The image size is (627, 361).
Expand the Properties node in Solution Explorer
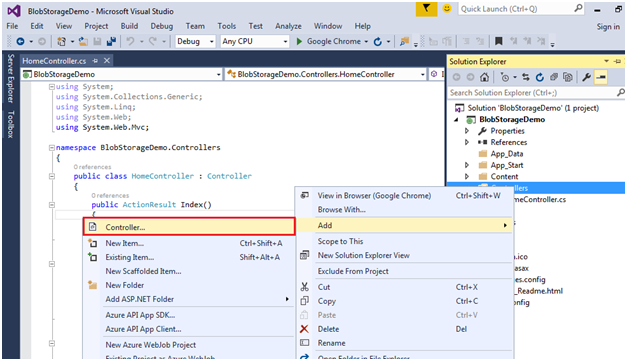pyautogui.click(x=467, y=131)
